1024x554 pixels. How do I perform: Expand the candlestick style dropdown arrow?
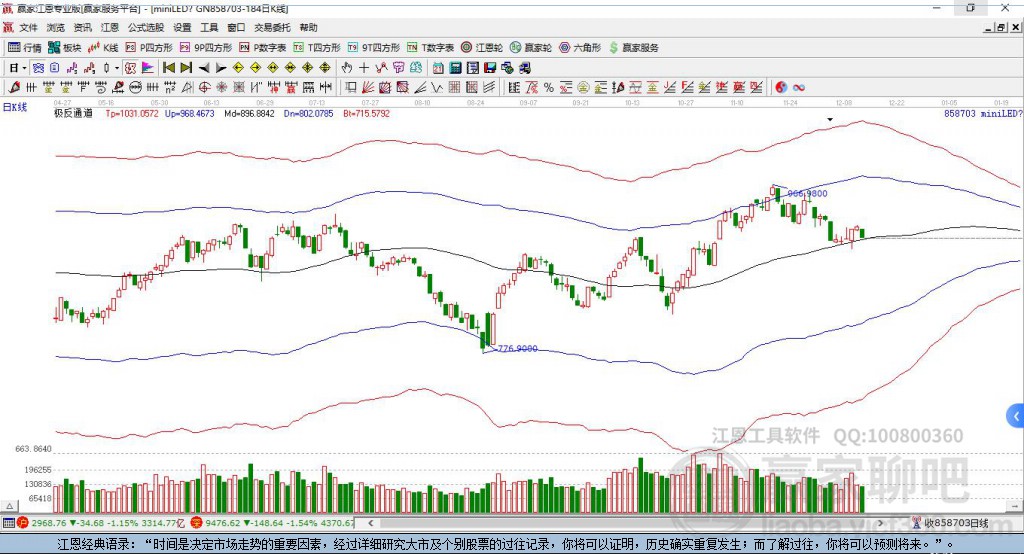point(117,68)
